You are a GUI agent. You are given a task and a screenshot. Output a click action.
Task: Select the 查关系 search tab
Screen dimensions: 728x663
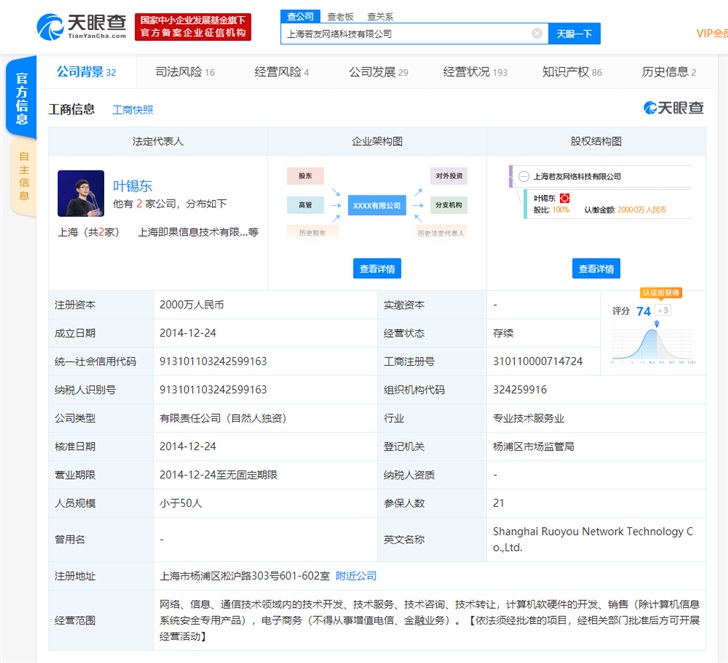click(x=380, y=17)
